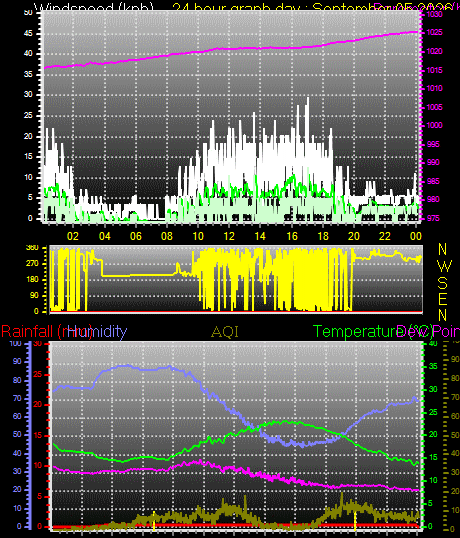Click the S compass letter

click(x=443, y=283)
